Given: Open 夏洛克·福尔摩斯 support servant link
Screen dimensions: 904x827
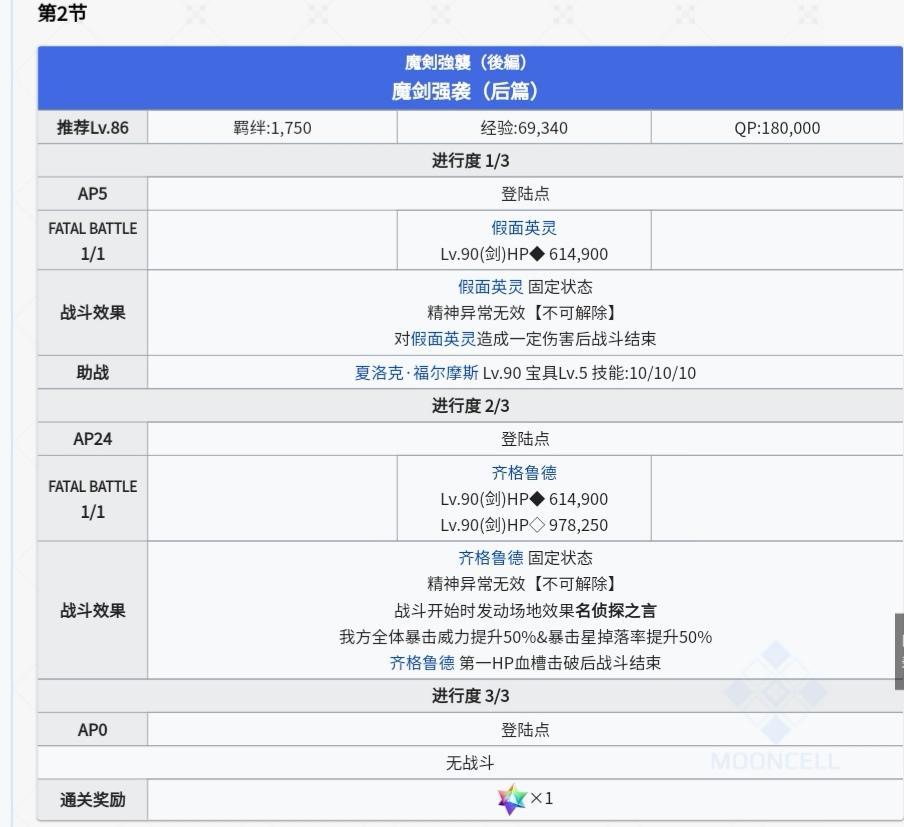Looking at the screenshot, I should 416,373.
